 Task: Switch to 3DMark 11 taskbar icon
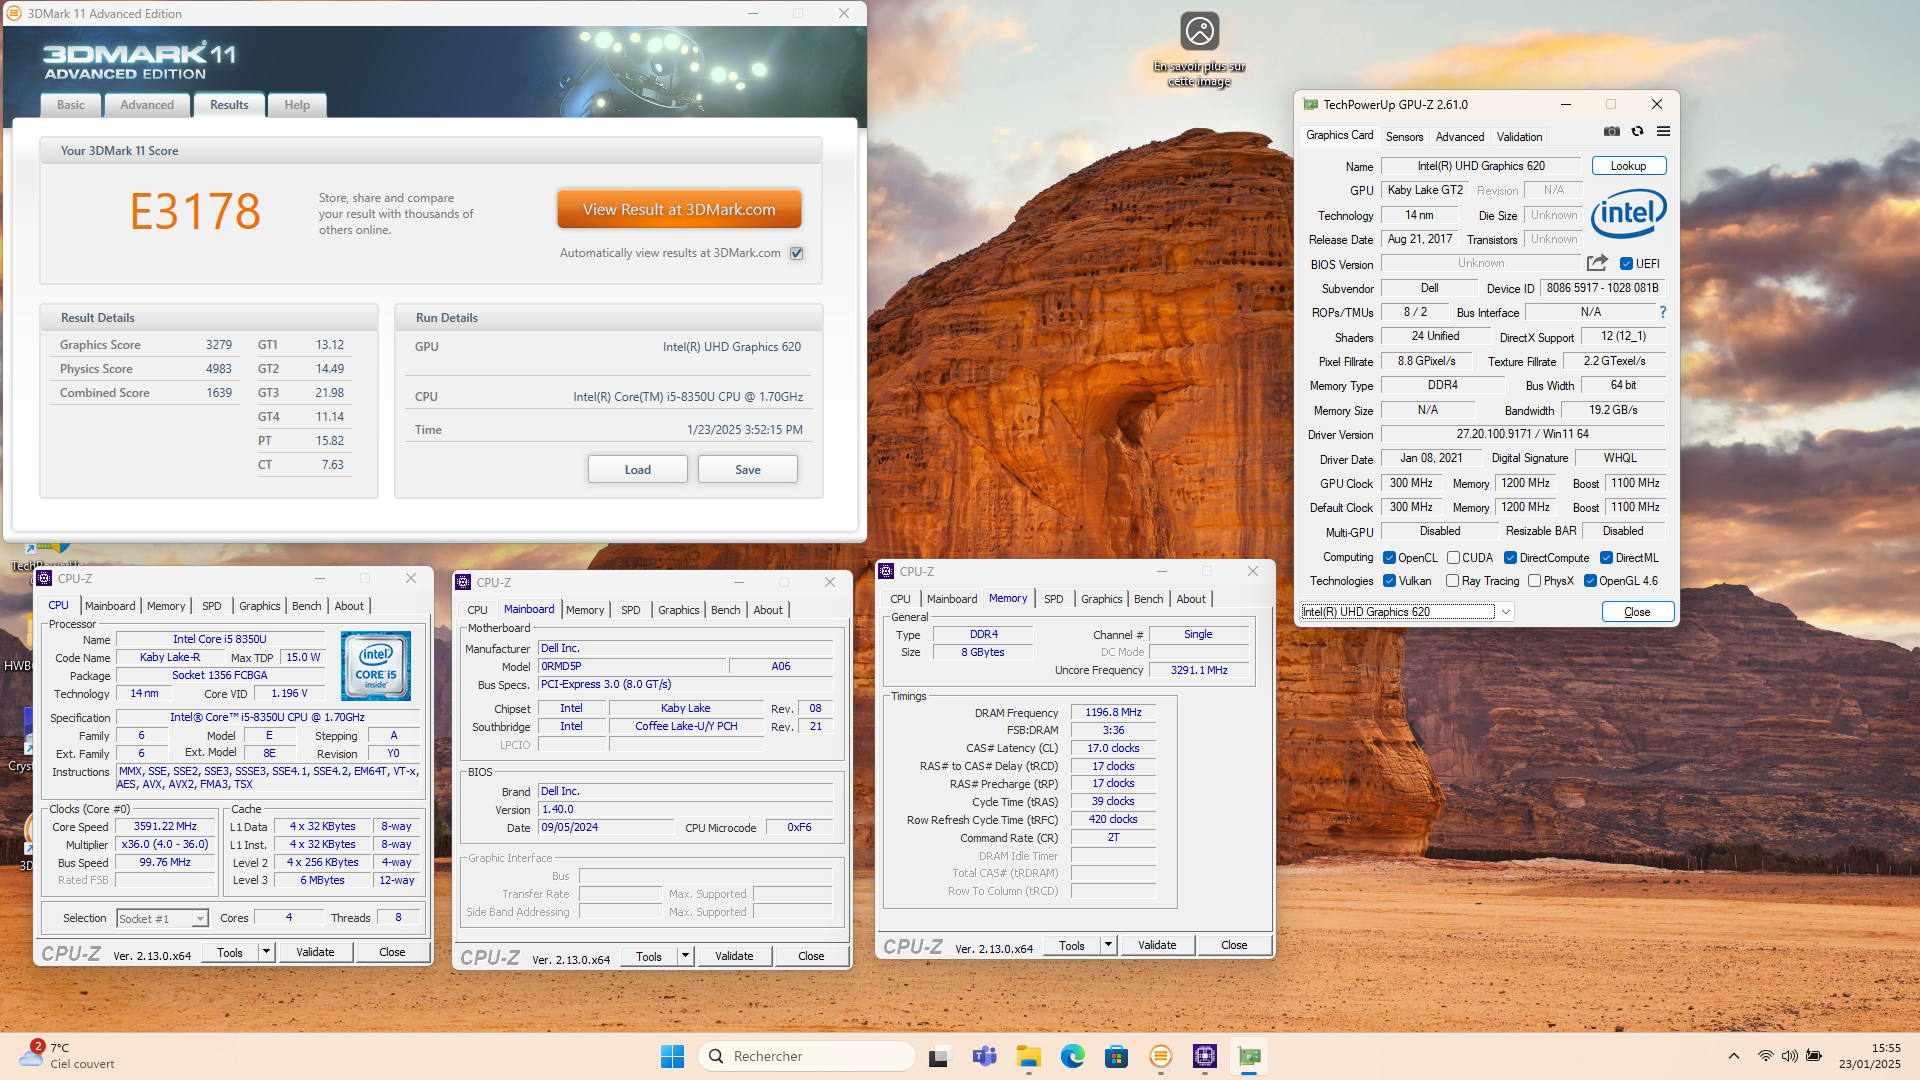pos(1160,1056)
